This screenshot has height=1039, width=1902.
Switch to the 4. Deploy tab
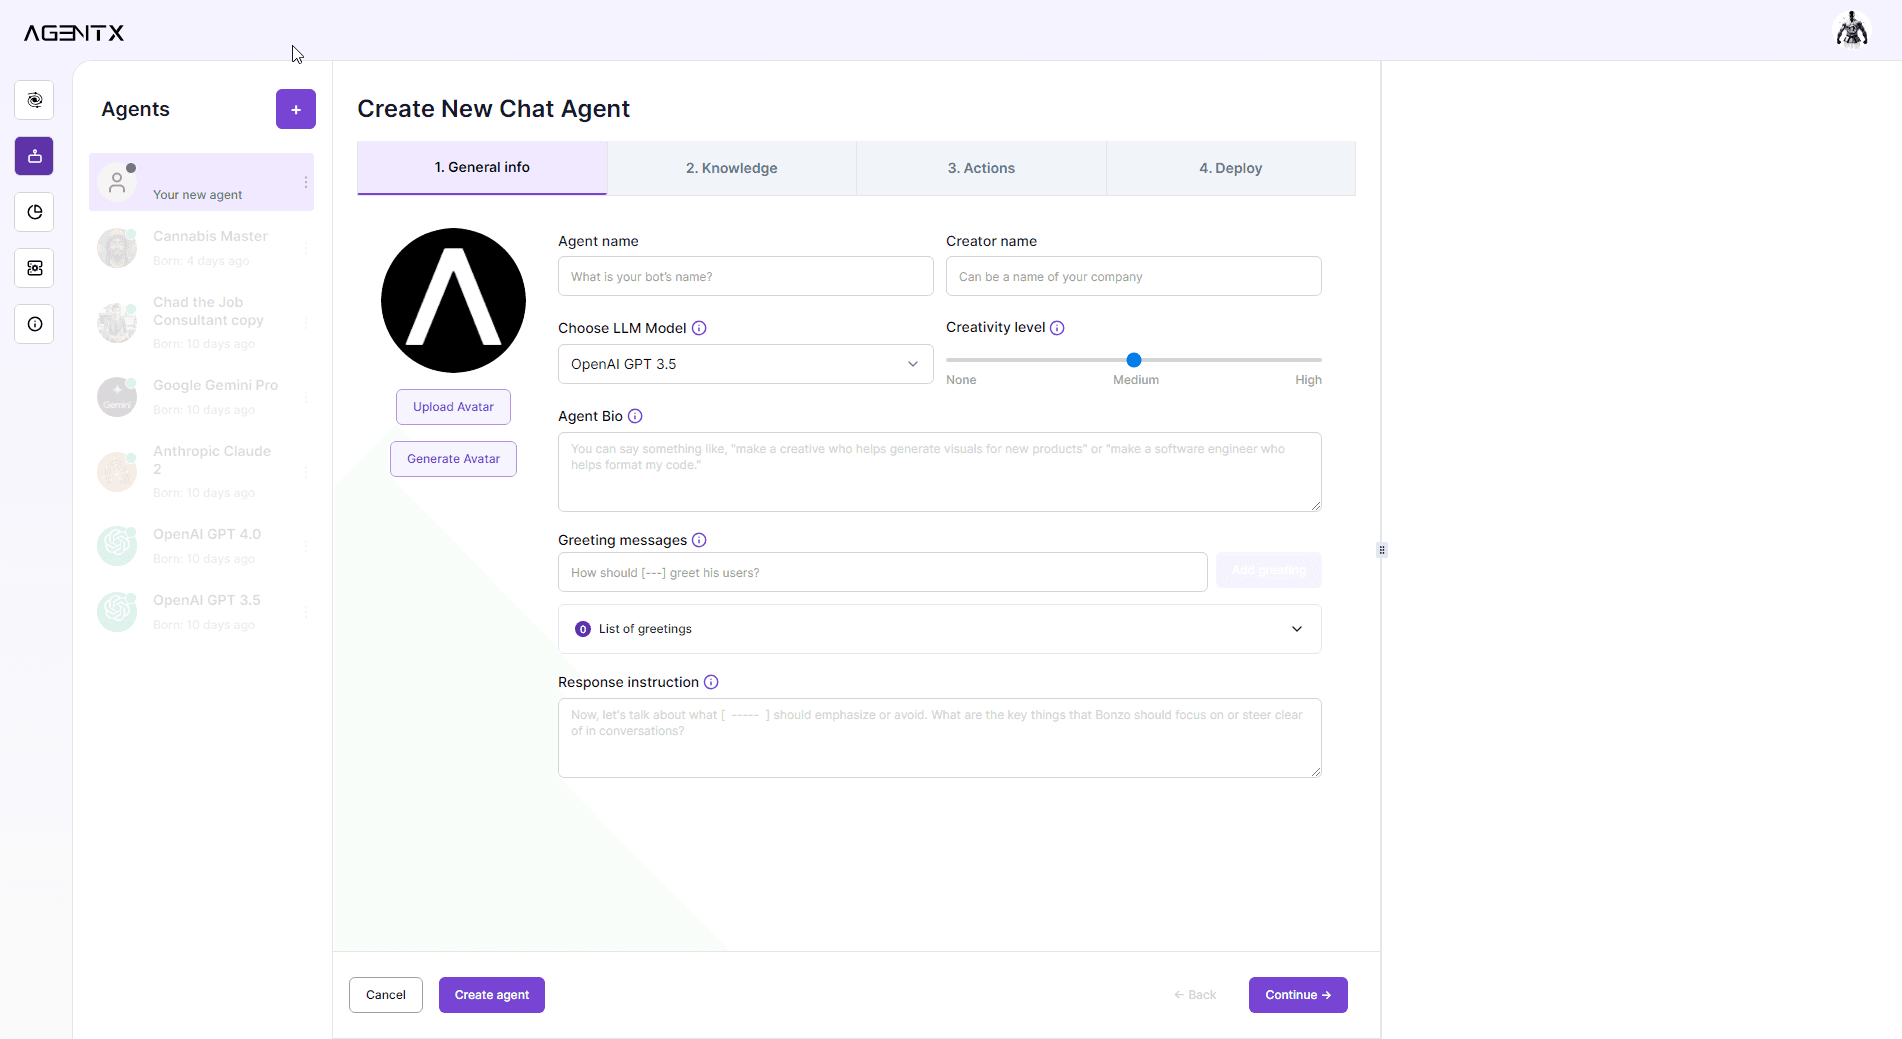pos(1231,168)
